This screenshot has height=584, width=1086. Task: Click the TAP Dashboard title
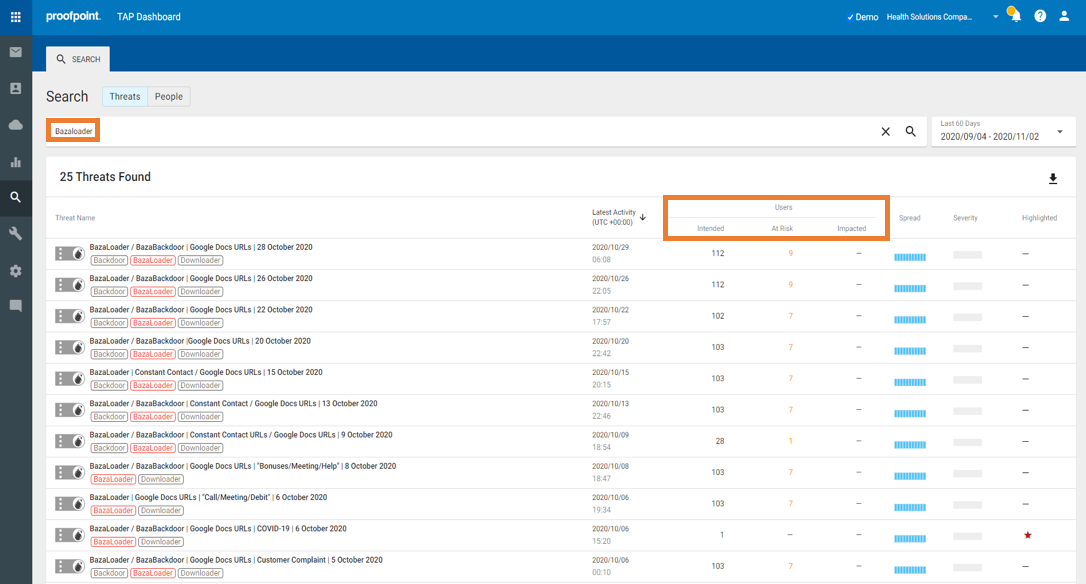click(149, 17)
